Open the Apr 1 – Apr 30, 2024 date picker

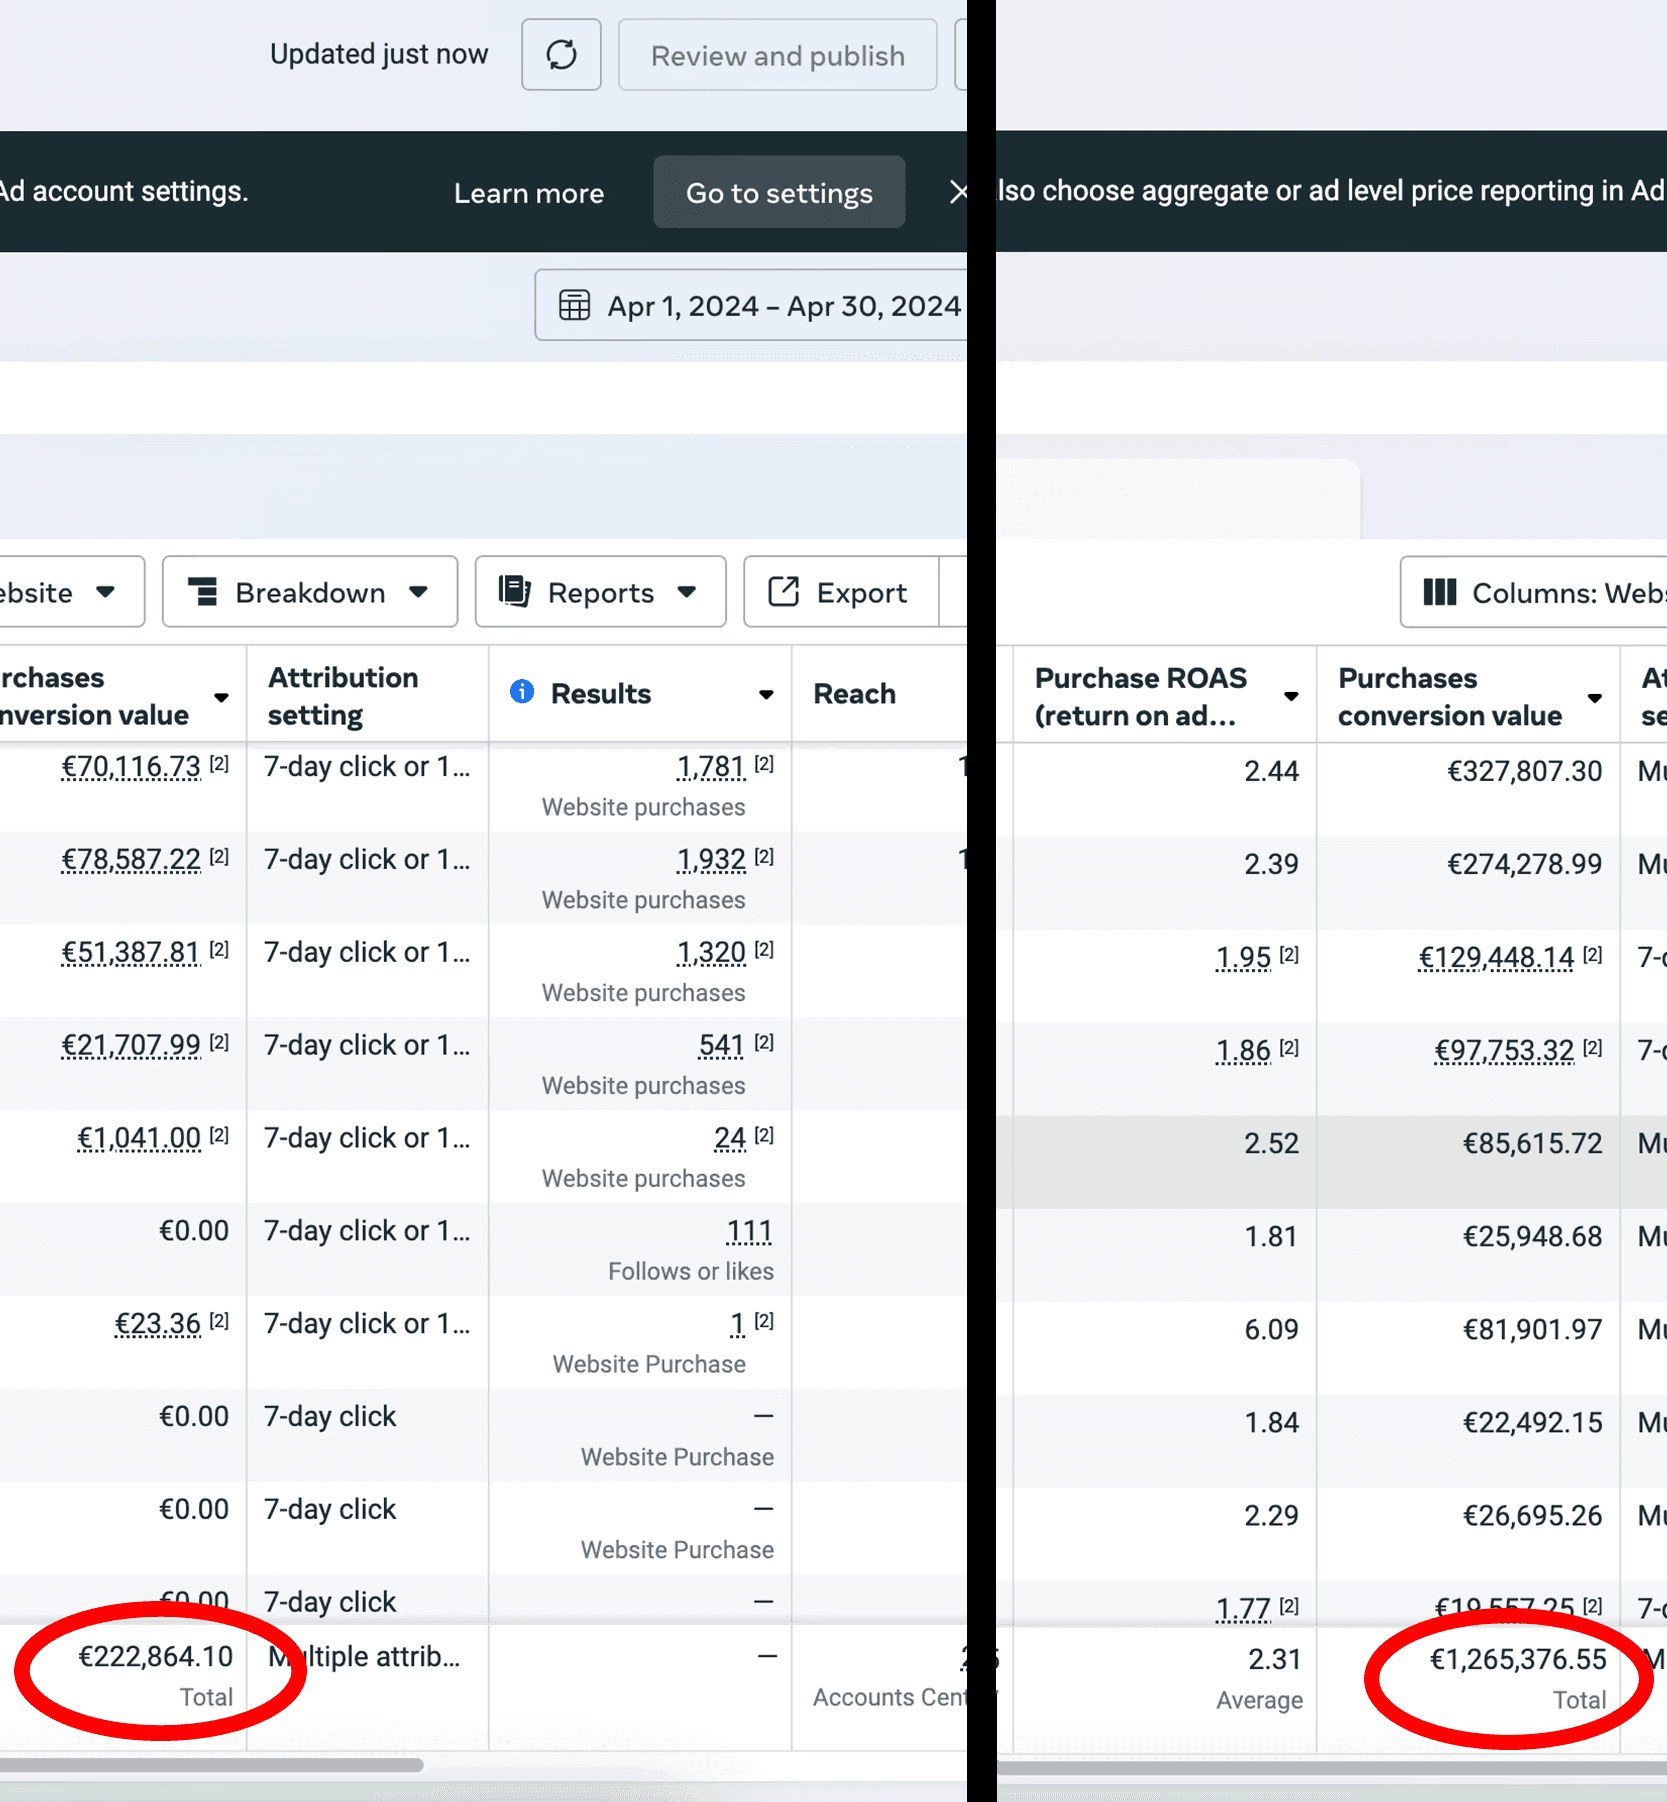click(x=751, y=305)
